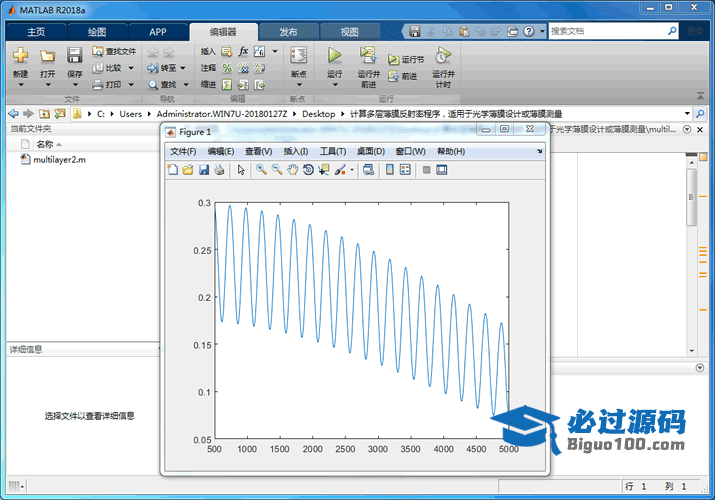Viewport: 715px width, 500px height.
Task: Switch to the 主页 ribbon tab
Action: (x=36, y=32)
